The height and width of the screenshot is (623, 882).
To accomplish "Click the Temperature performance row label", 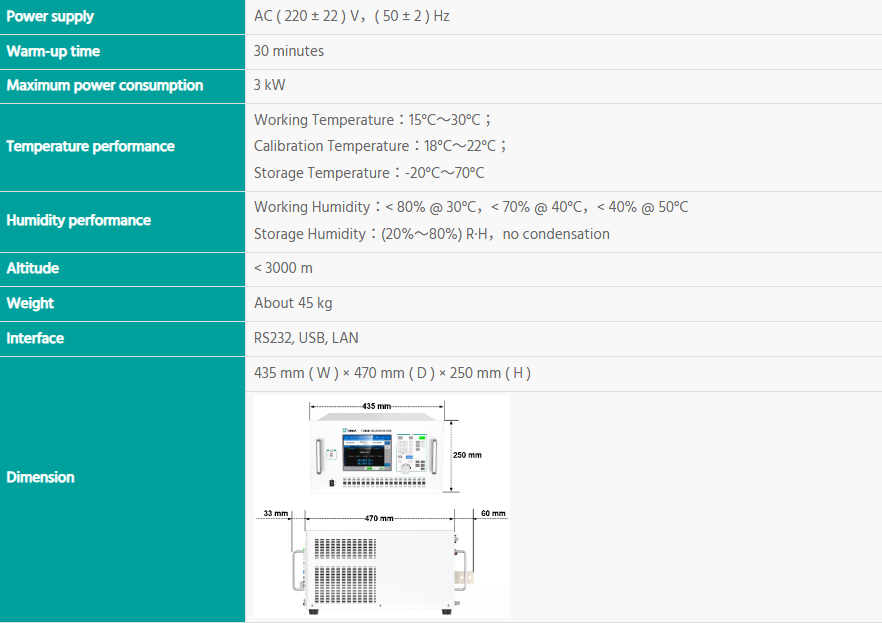I will (x=90, y=146).
